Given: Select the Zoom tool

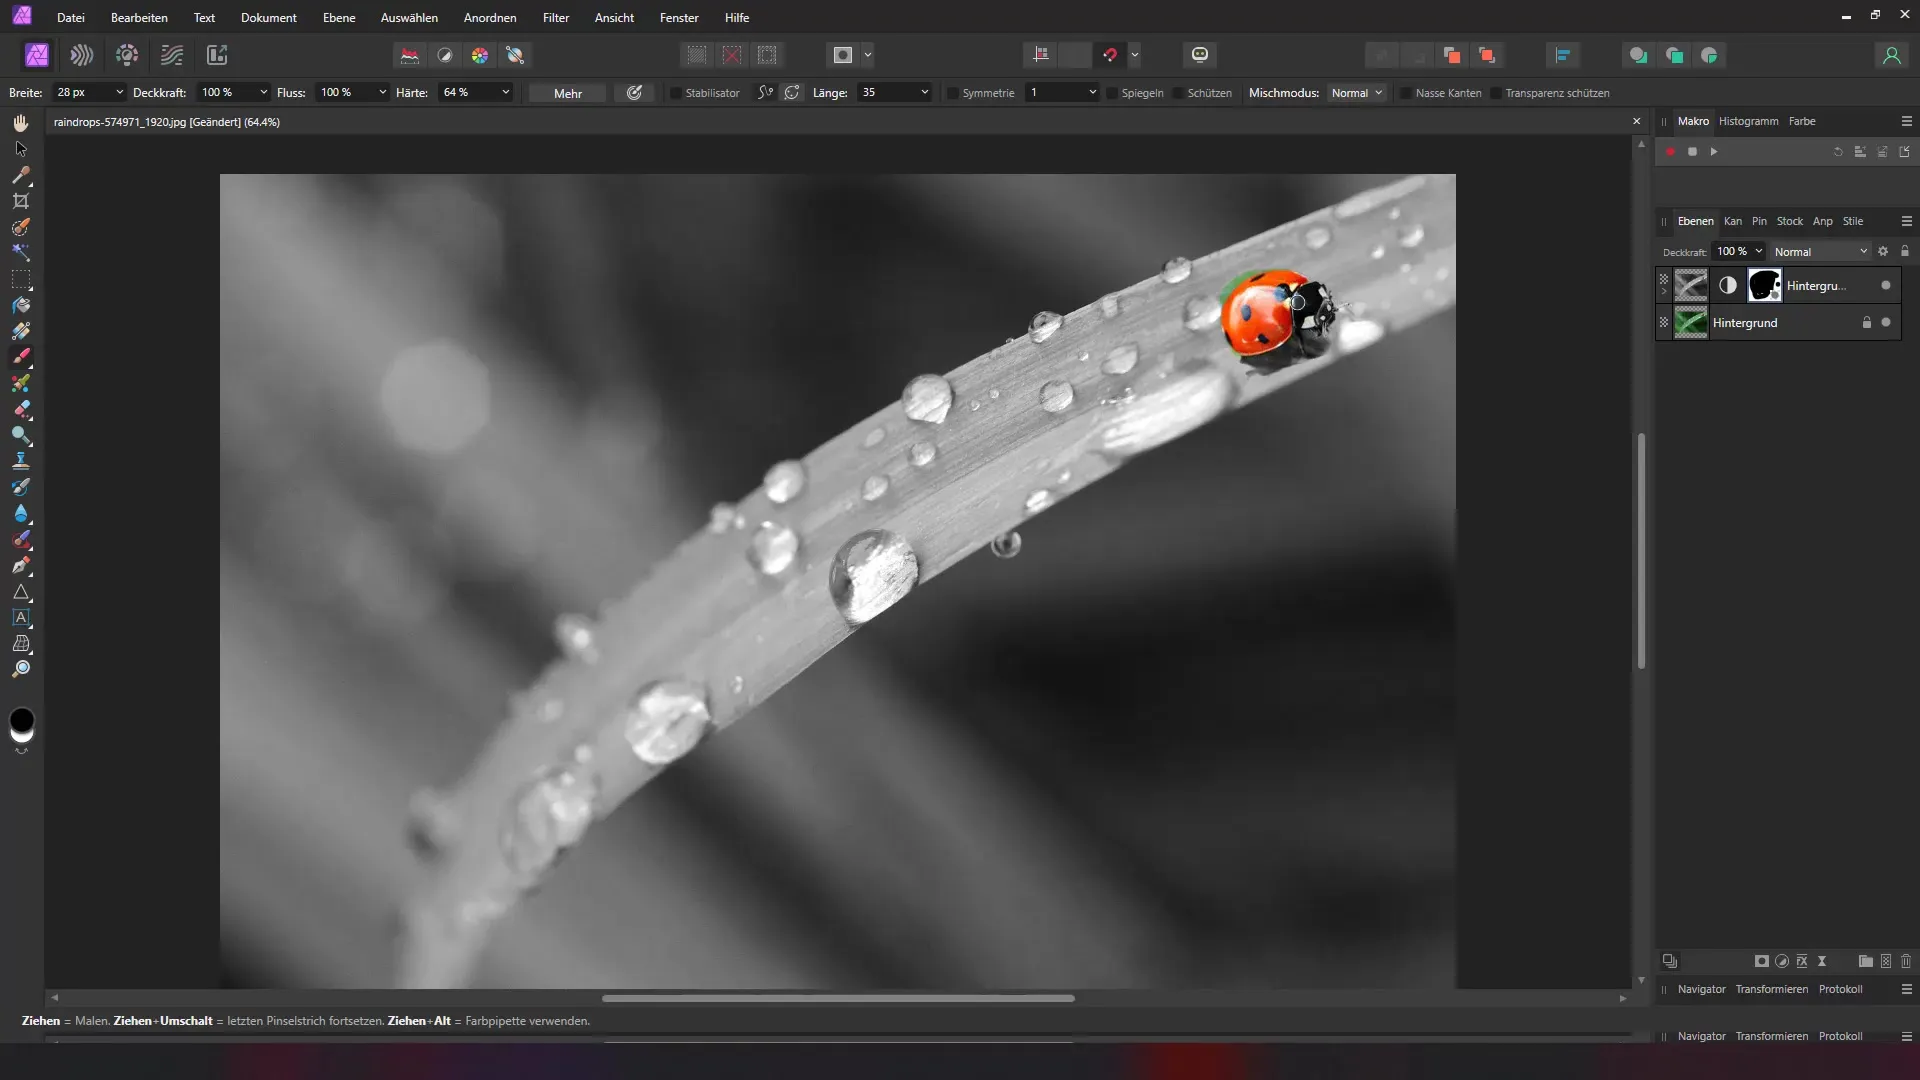Looking at the screenshot, I should [x=21, y=669].
